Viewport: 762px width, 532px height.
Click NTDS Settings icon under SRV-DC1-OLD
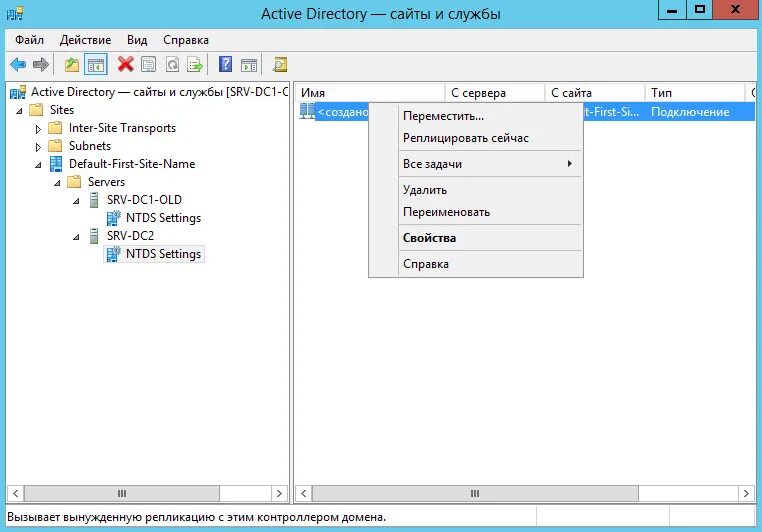113,218
